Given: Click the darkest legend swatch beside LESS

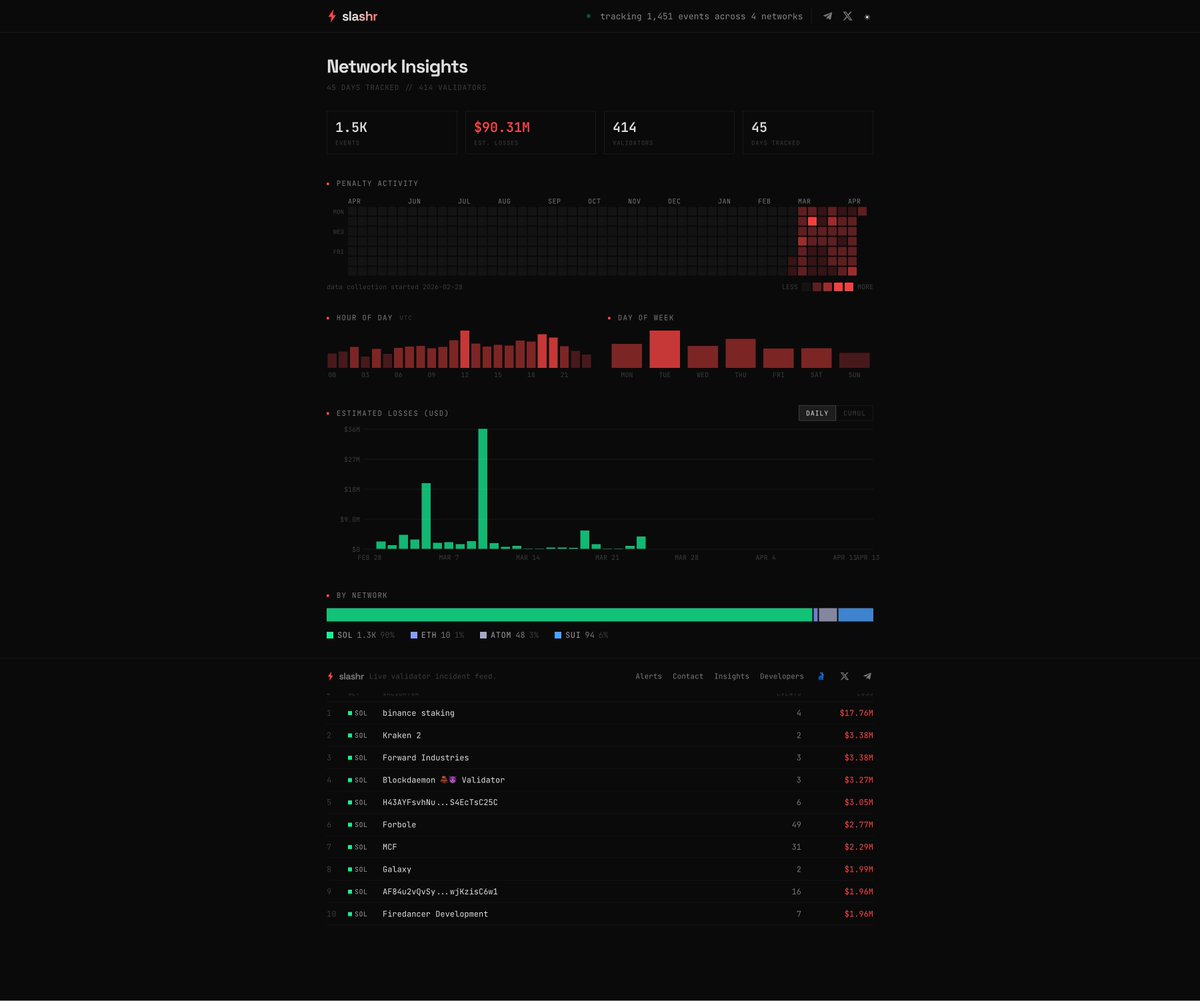Looking at the screenshot, I should coord(806,287).
